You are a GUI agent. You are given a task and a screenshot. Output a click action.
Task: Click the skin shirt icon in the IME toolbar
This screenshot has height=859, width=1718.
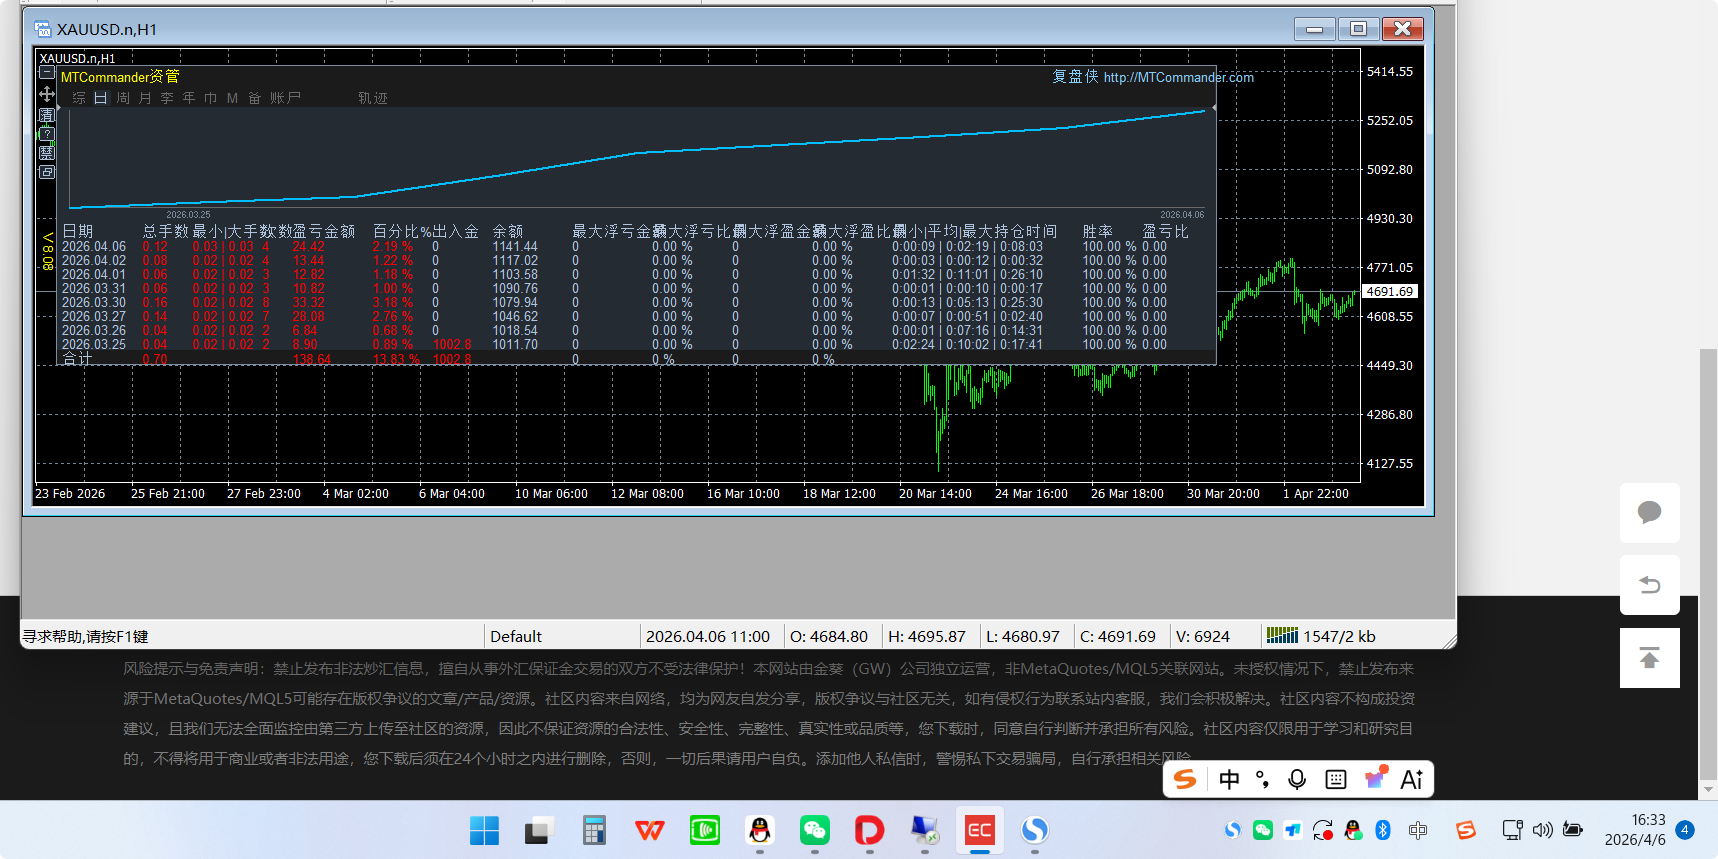coord(1376,778)
